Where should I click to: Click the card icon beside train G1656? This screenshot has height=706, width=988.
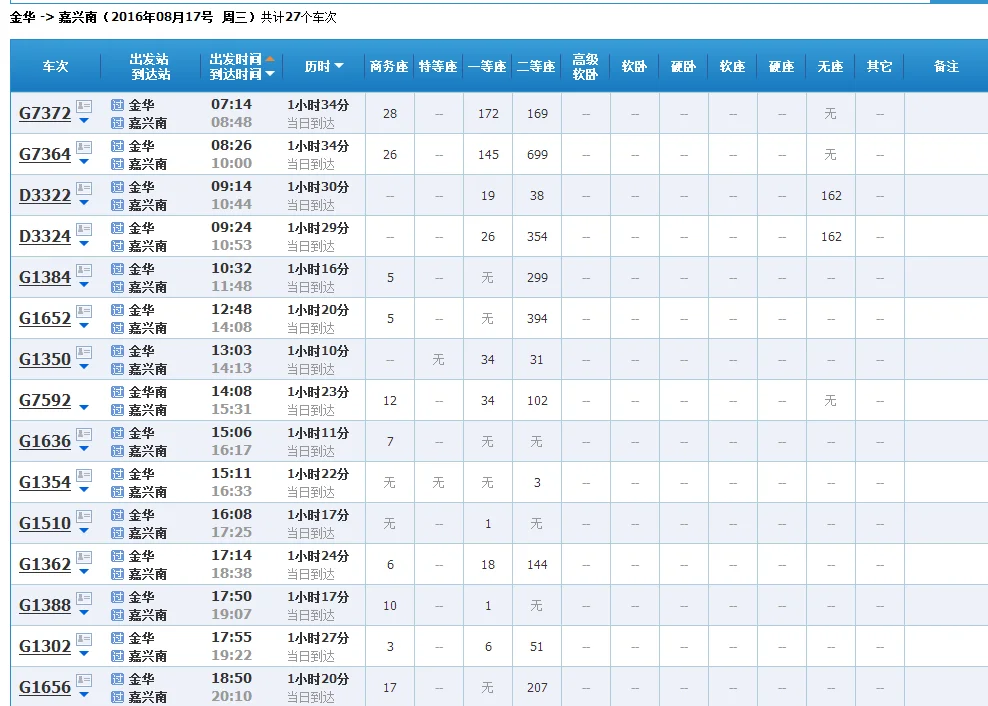[83, 681]
